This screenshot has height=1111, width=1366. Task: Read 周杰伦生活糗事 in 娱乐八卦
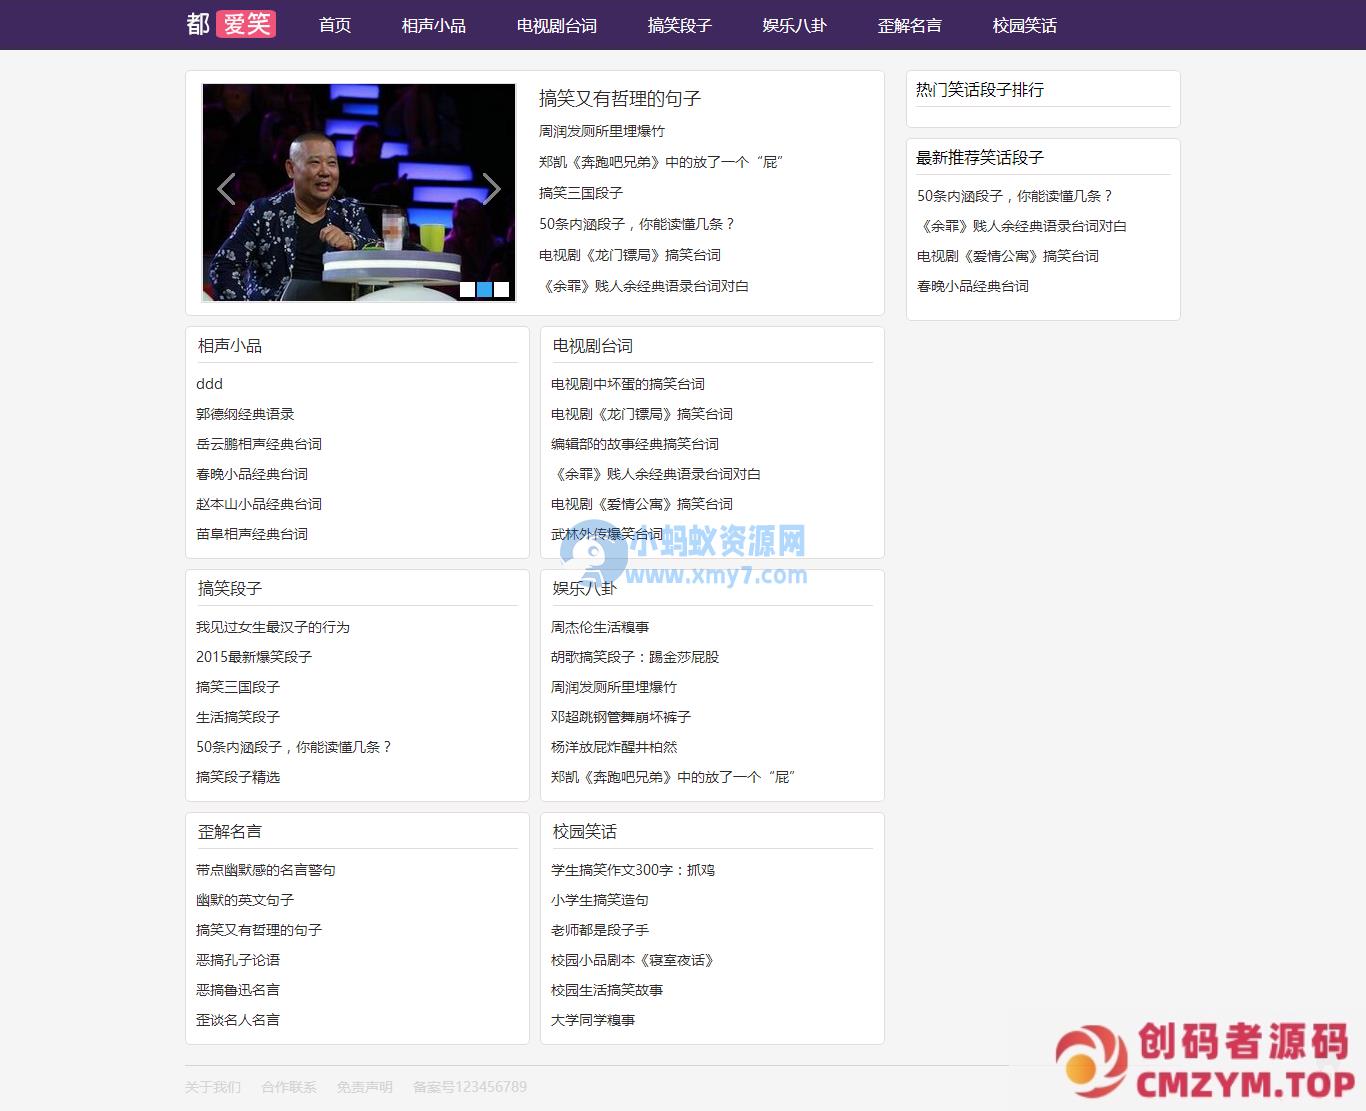pos(599,627)
